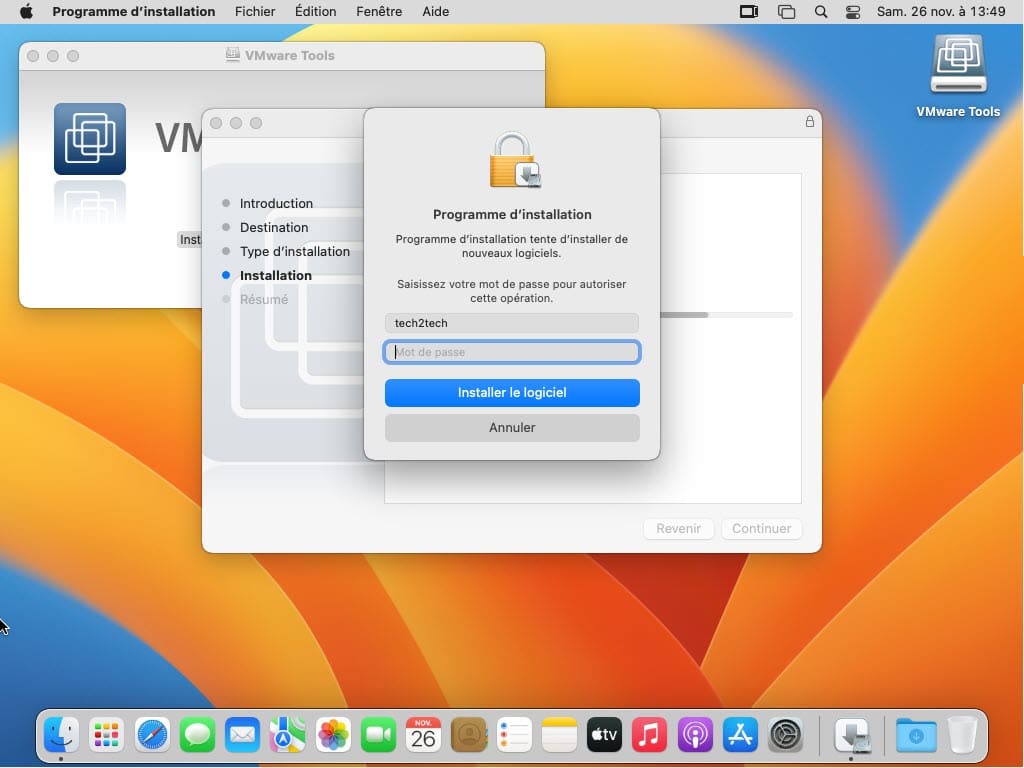Image resolution: width=1024 pixels, height=768 pixels.
Task: Open Finder from the Dock
Action: click(61, 735)
